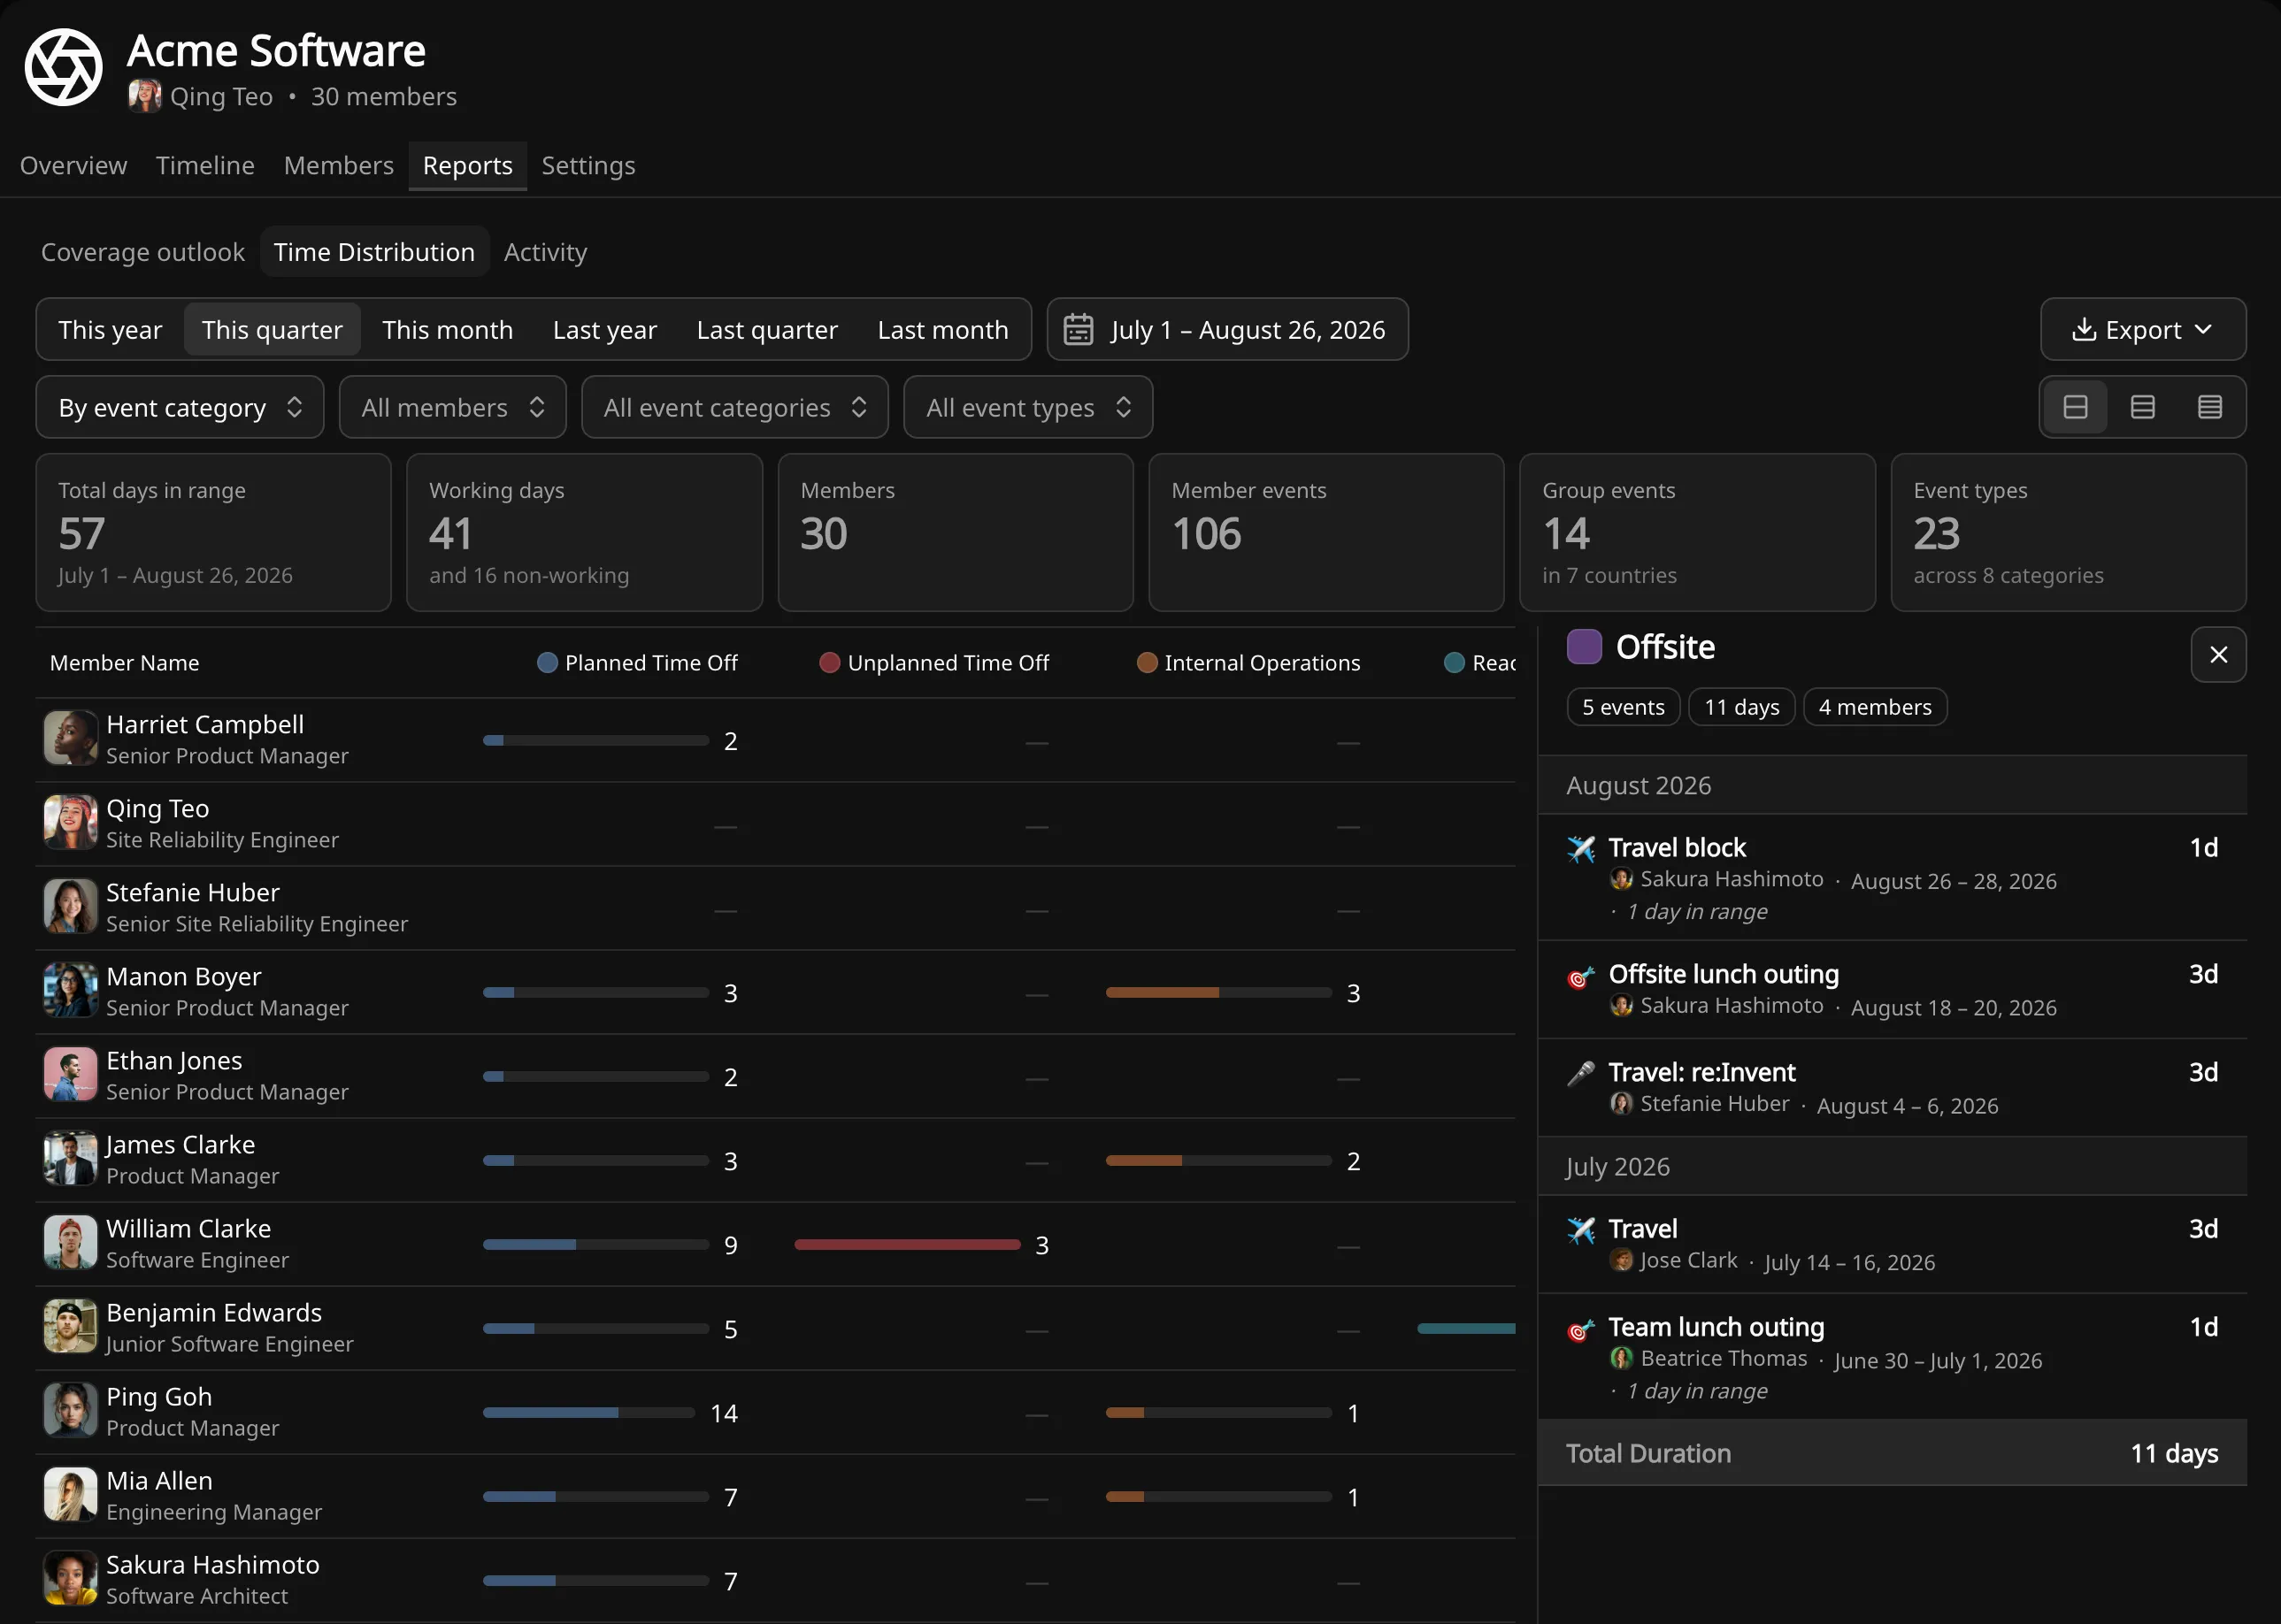Image resolution: width=2281 pixels, height=1624 pixels.
Task: Switch to the medium row density view icon
Action: 2142,407
